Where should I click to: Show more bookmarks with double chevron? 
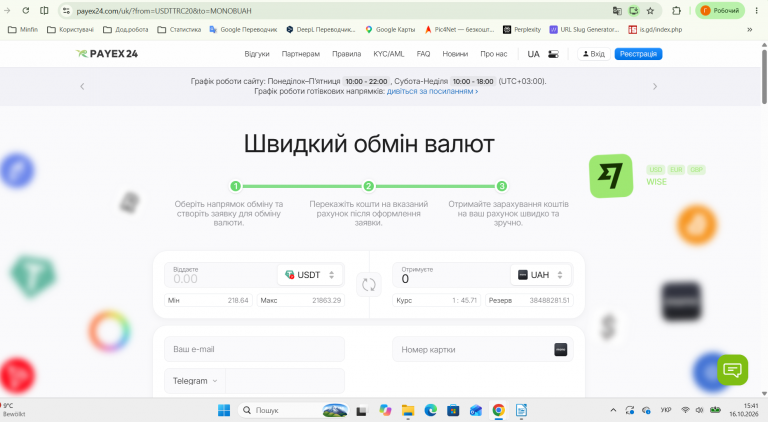pyautogui.click(x=749, y=29)
